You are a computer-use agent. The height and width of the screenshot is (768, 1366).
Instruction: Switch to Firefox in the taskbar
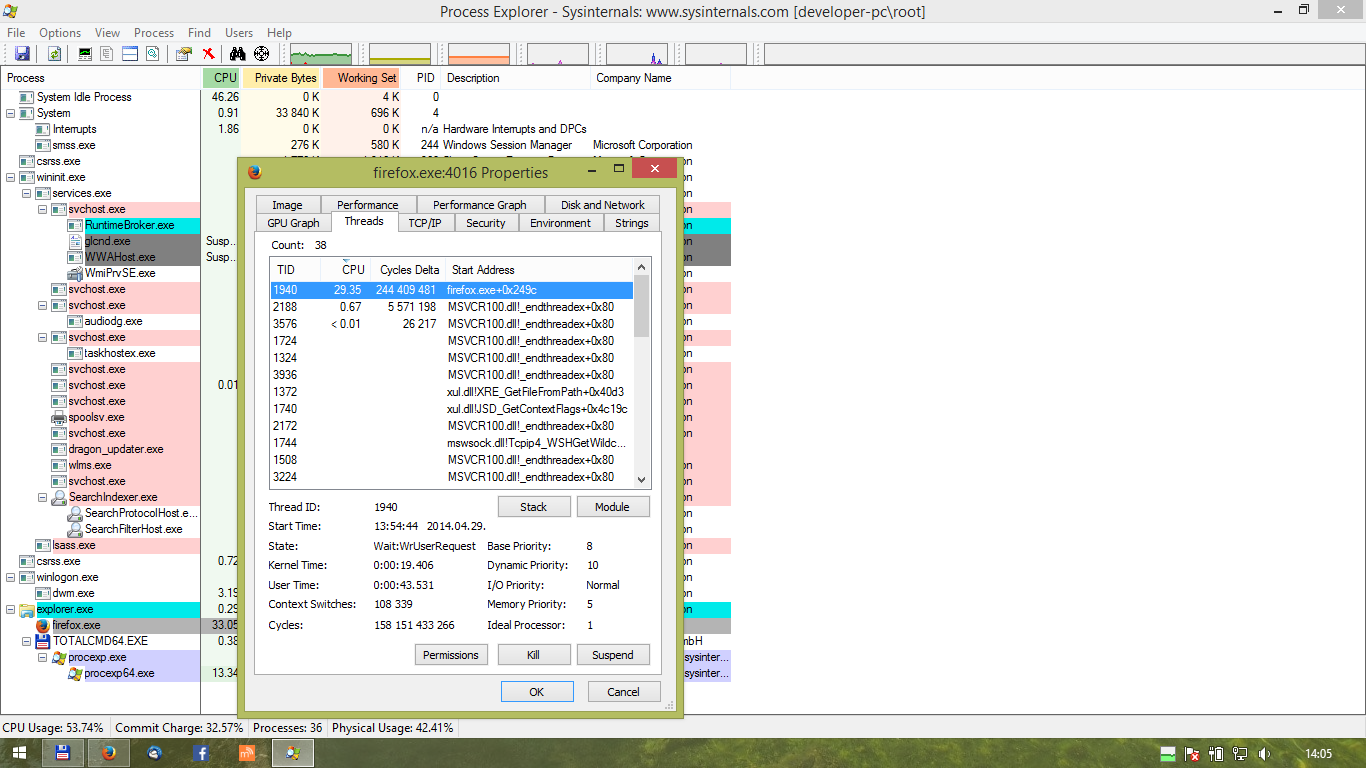108,753
